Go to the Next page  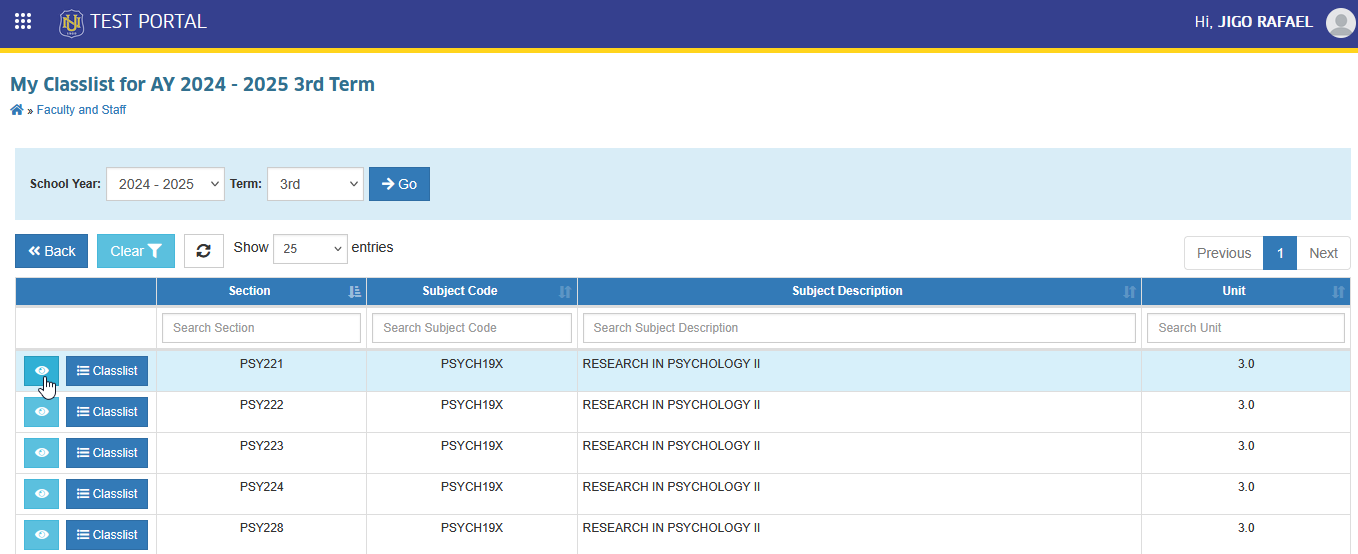click(1323, 253)
